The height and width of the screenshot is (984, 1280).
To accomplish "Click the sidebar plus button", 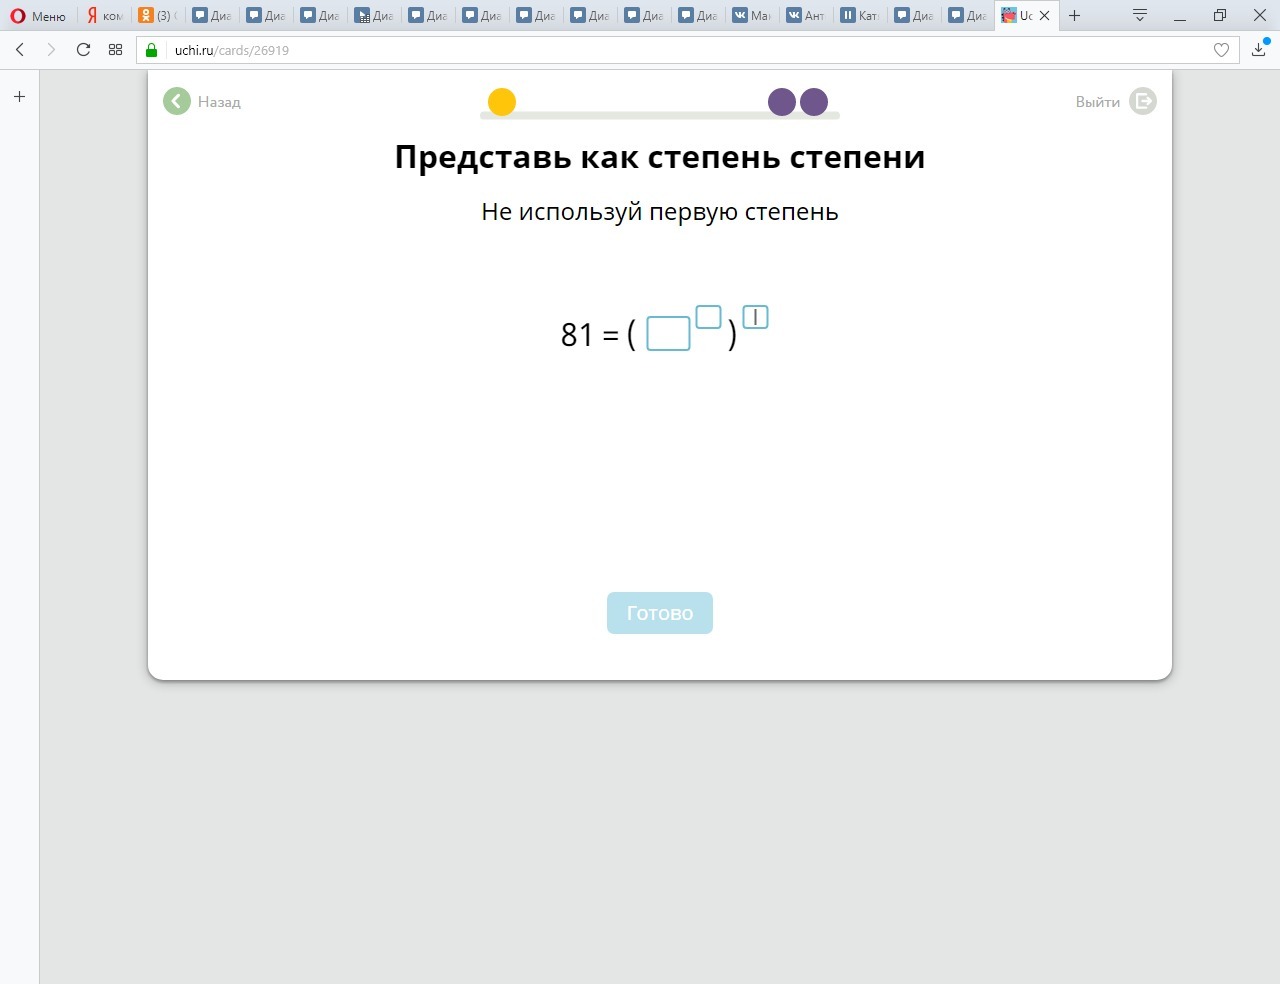I will click(19, 97).
